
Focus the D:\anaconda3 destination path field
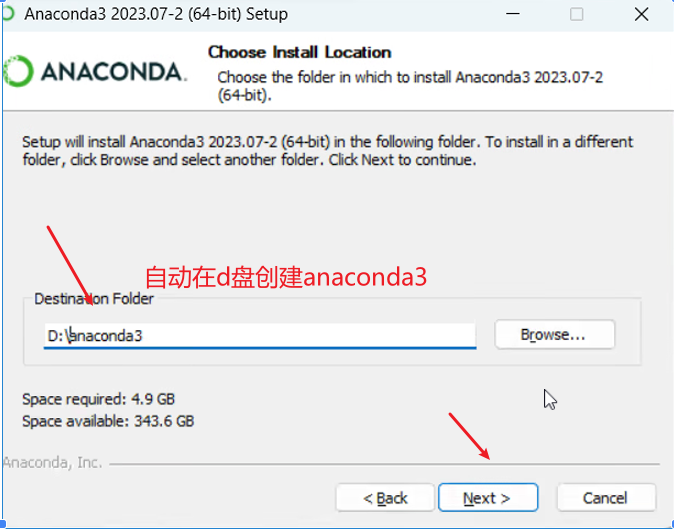click(260, 336)
